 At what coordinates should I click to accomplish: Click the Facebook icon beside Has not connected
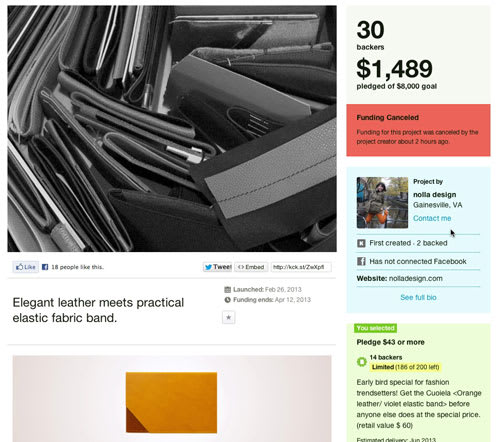[x=361, y=261]
